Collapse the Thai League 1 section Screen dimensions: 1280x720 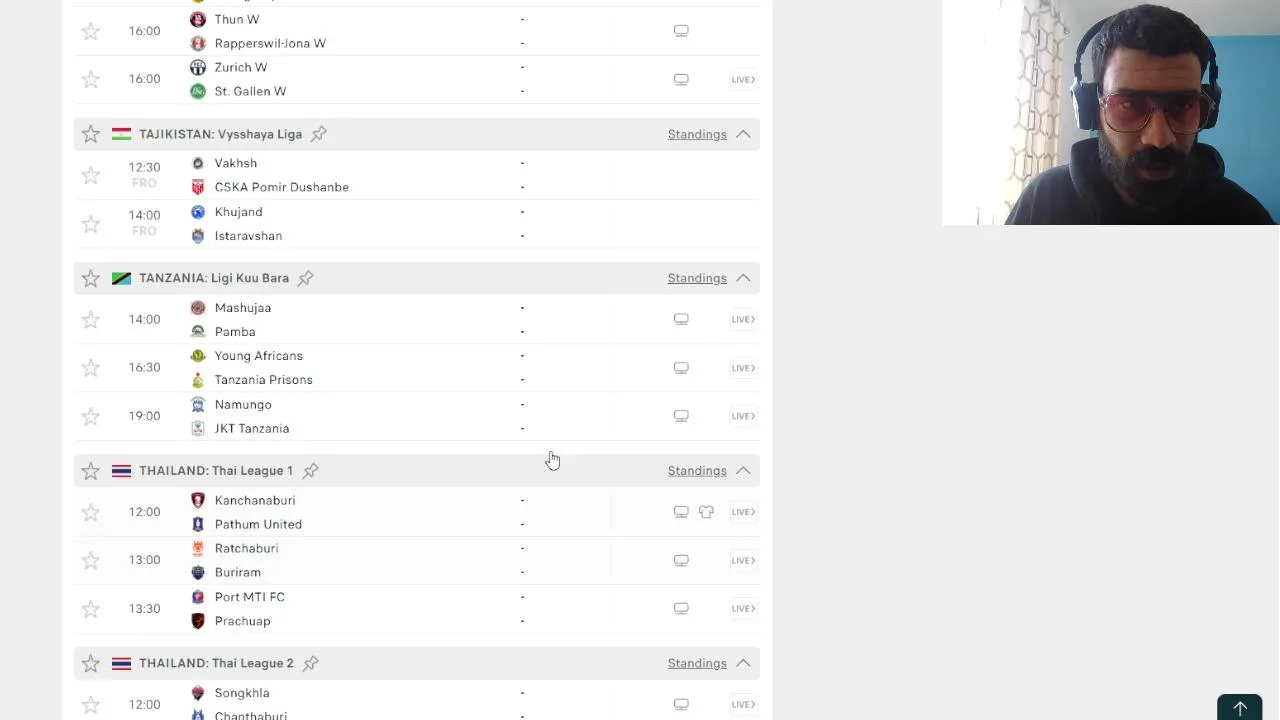[x=743, y=471]
